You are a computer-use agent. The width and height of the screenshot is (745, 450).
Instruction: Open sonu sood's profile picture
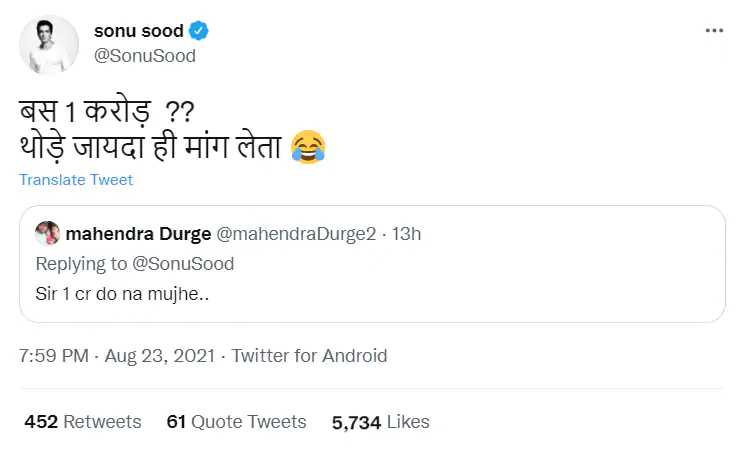point(48,45)
